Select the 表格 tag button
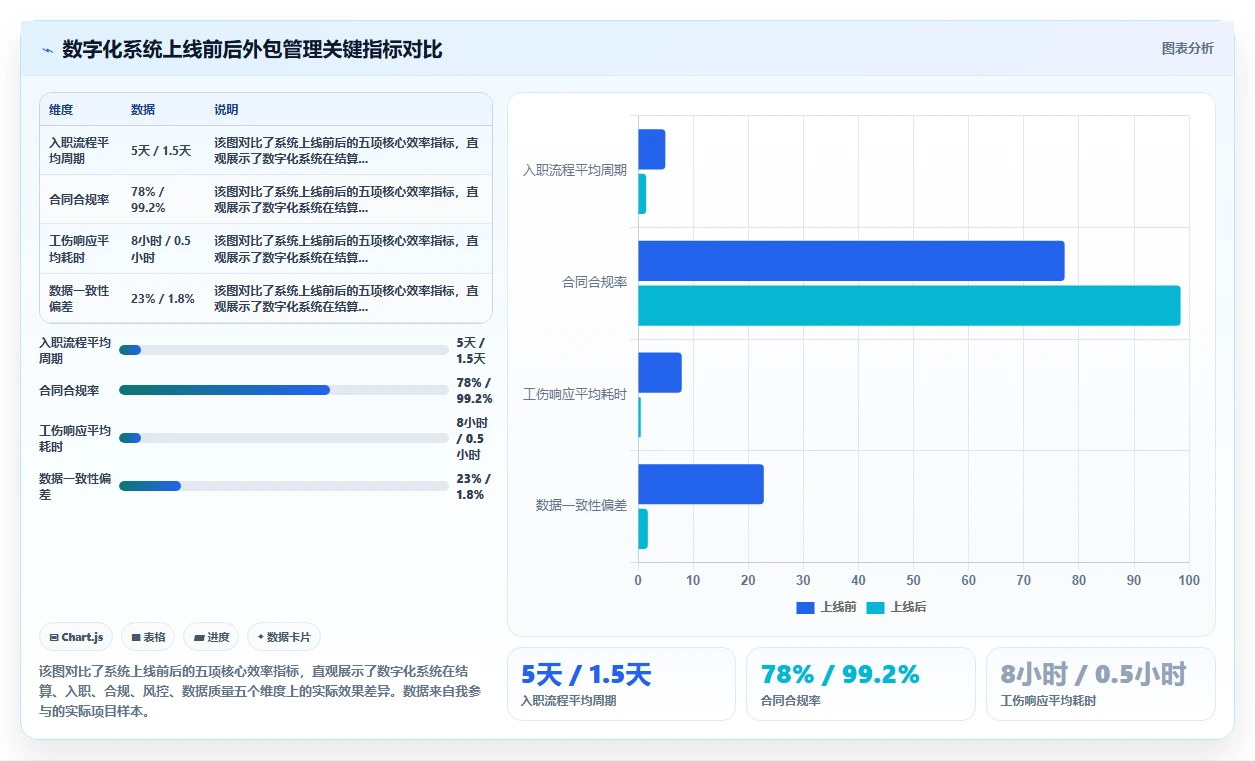1255x761 pixels. pyautogui.click(x=148, y=637)
